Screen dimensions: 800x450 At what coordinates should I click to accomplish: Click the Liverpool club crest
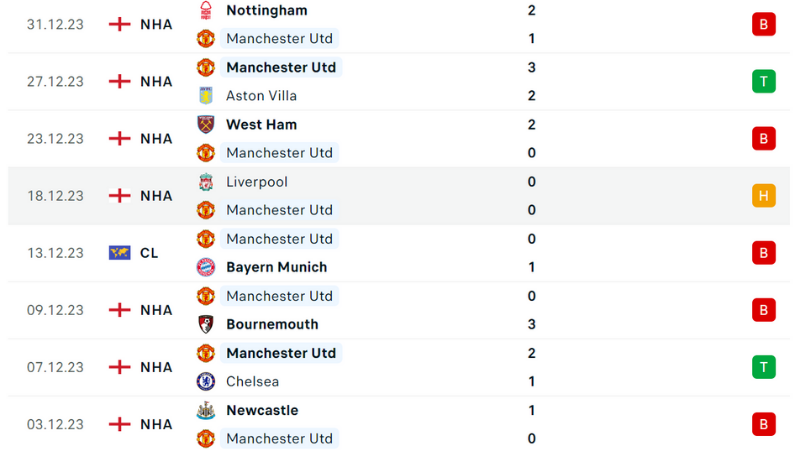click(206, 182)
